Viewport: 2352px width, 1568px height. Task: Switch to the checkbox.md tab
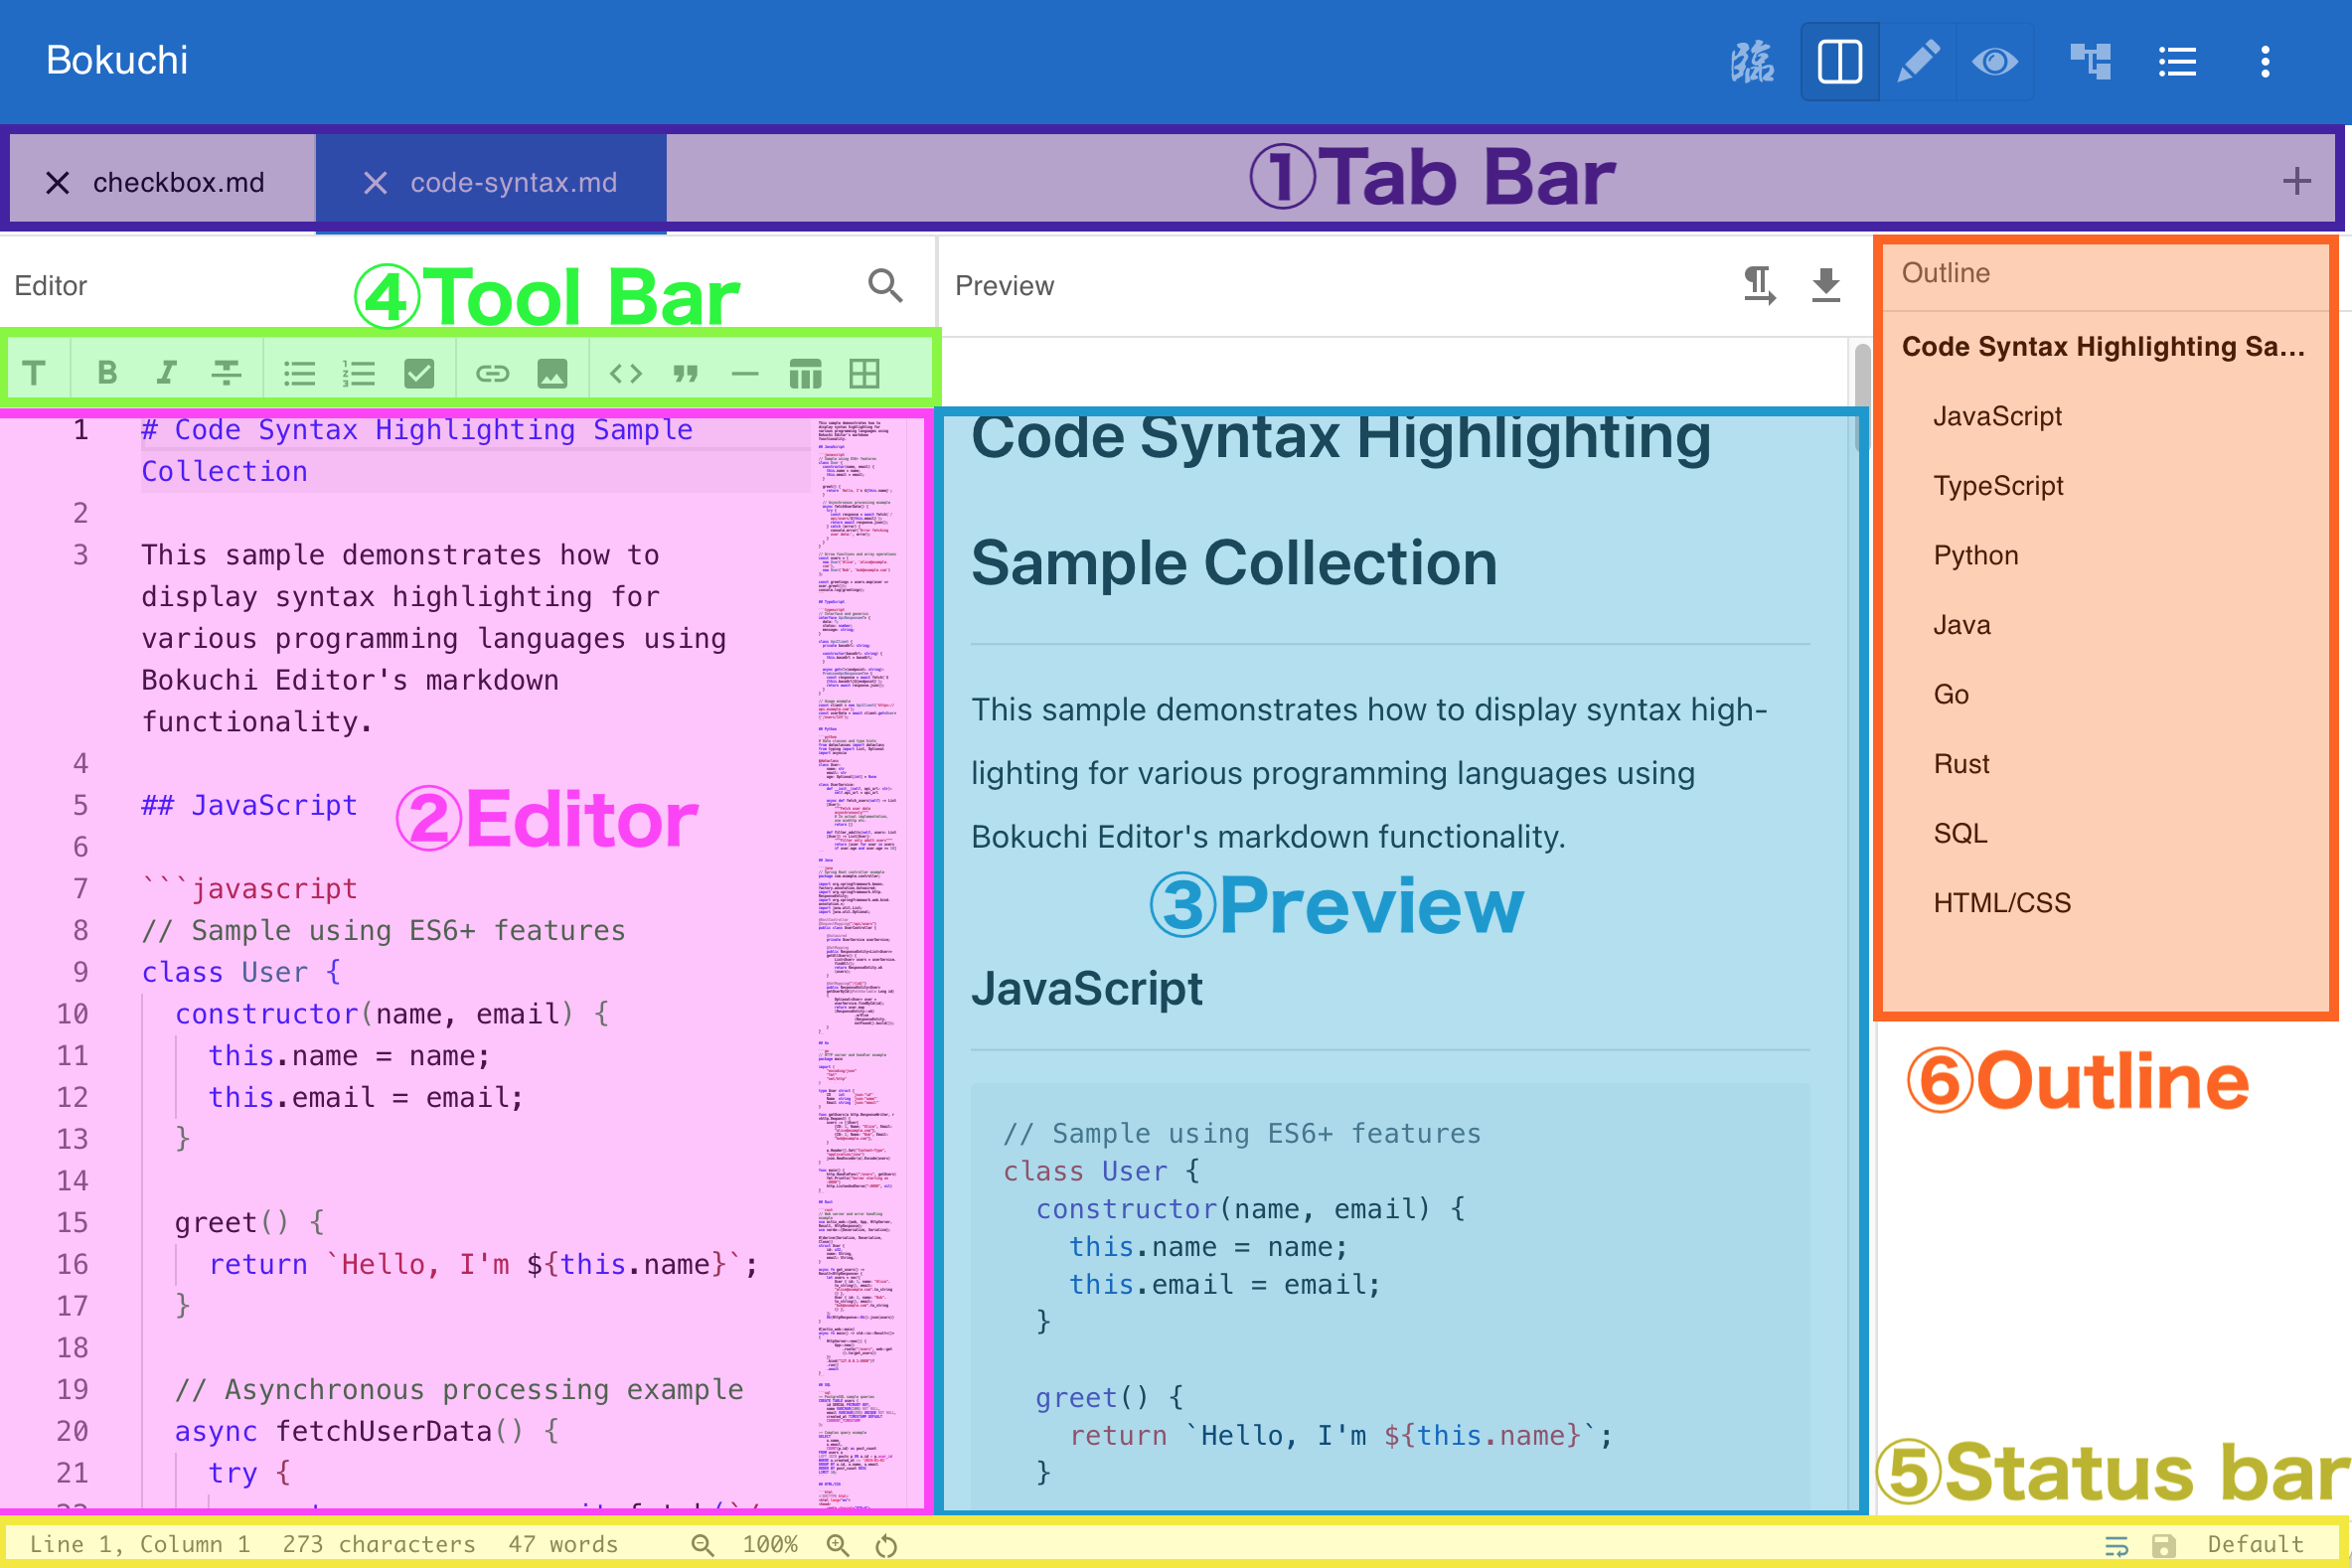click(178, 182)
